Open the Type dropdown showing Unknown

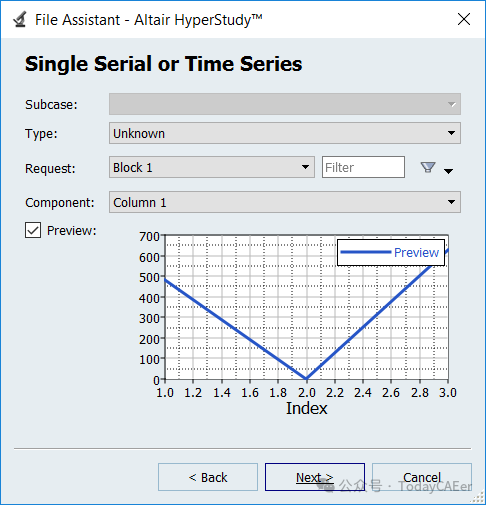coord(285,133)
